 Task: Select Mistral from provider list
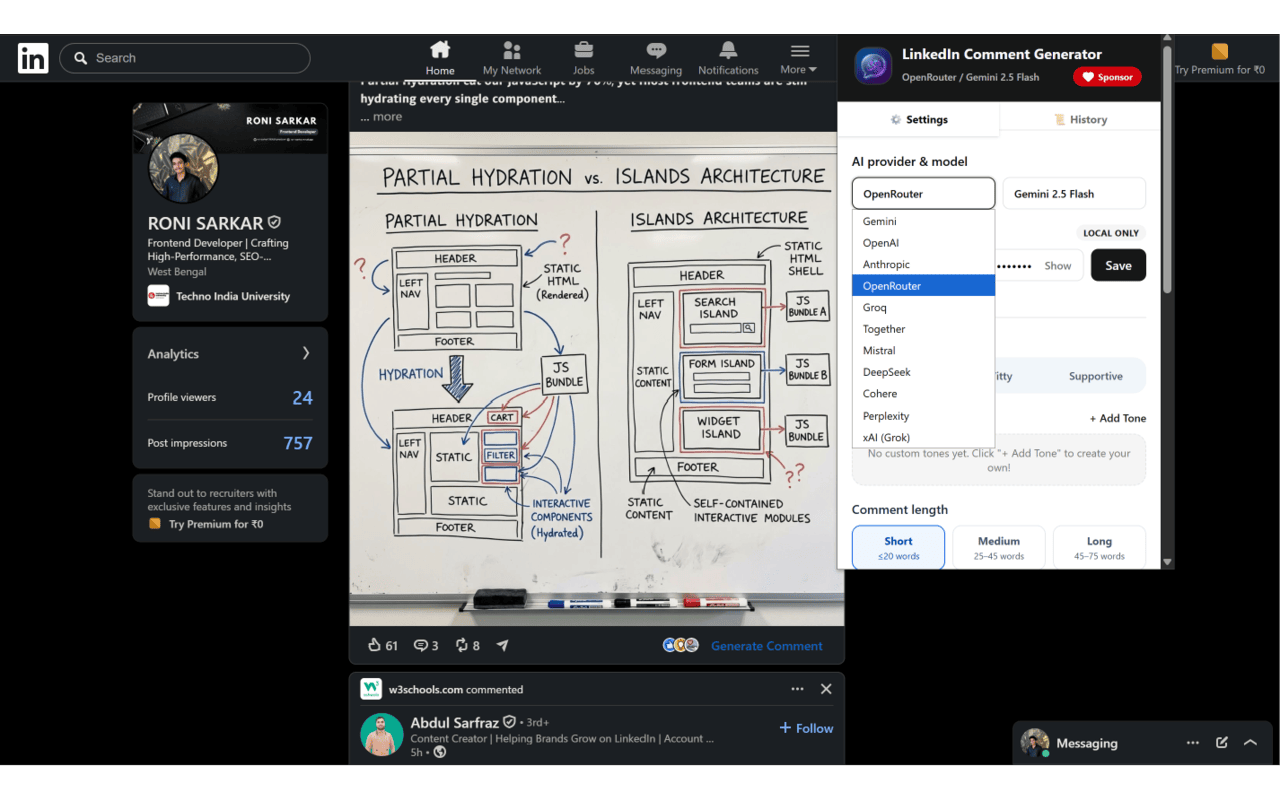(x=923, y=351)
